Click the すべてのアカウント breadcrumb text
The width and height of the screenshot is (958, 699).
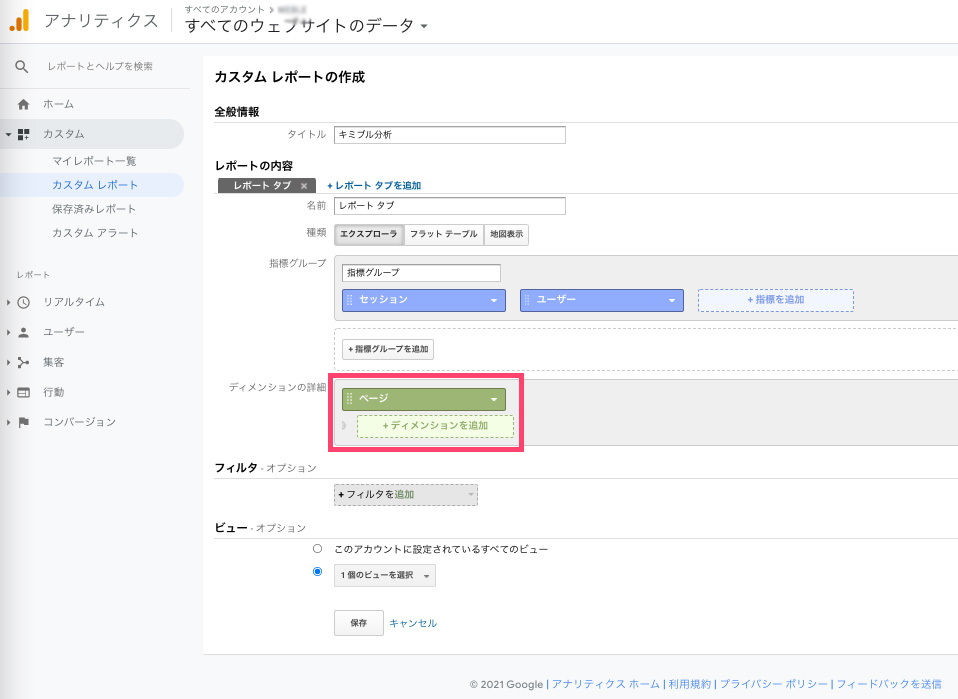tap(224, 9)
